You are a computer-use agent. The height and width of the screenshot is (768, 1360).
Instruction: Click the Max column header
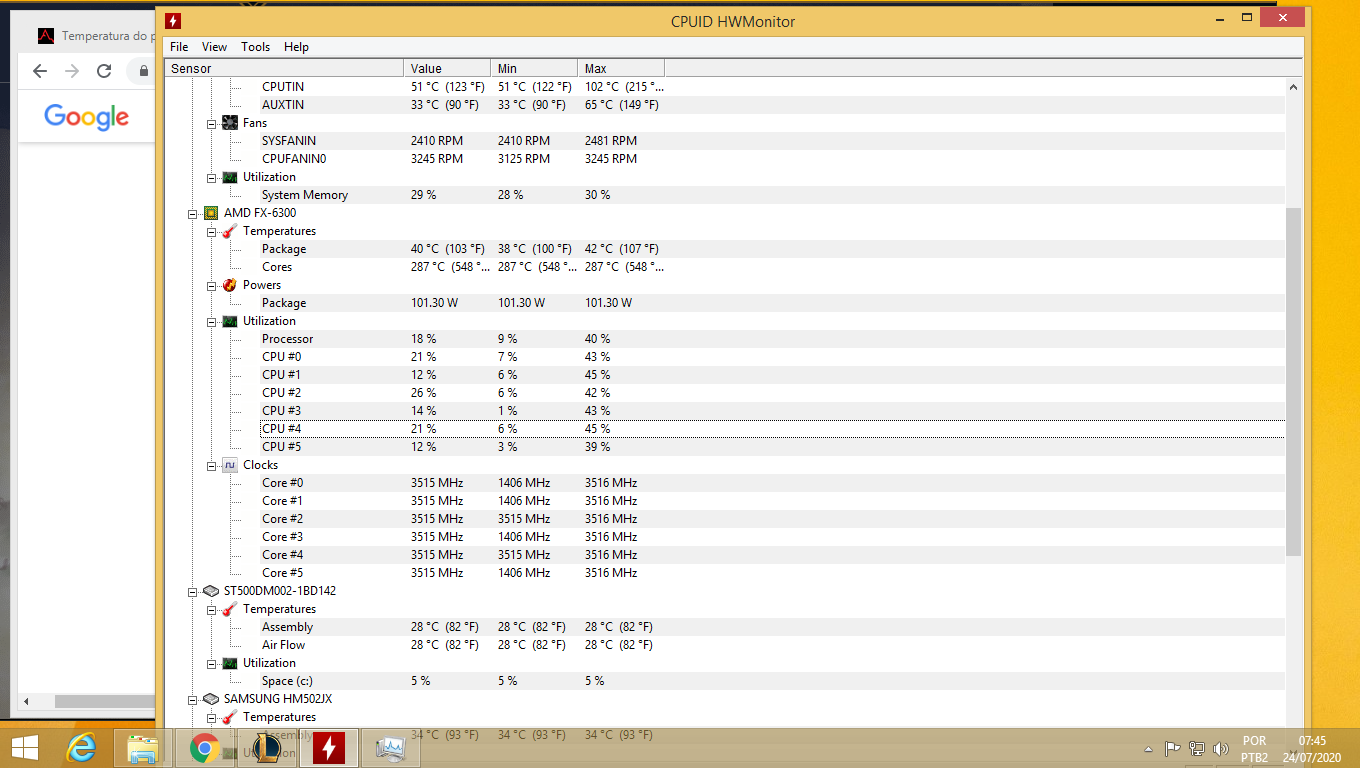coord(622,68)
